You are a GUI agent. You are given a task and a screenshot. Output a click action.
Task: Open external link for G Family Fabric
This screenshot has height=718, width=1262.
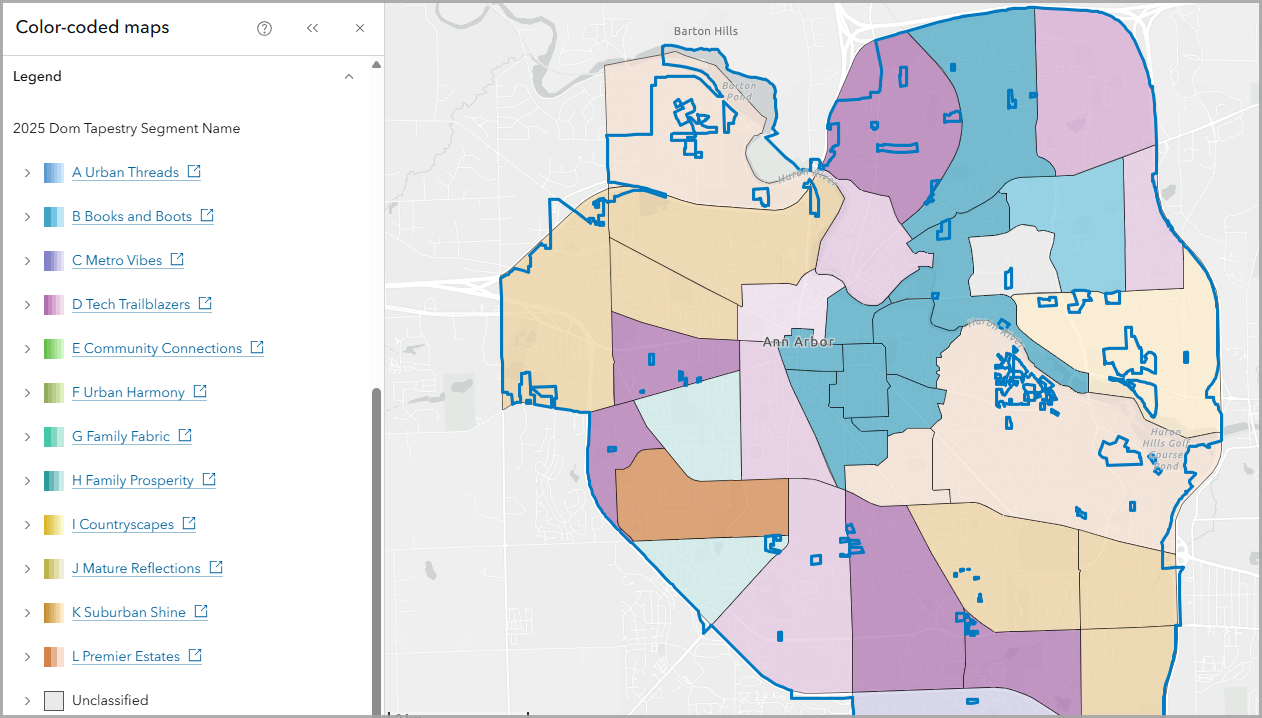click(x=184, y=435)
